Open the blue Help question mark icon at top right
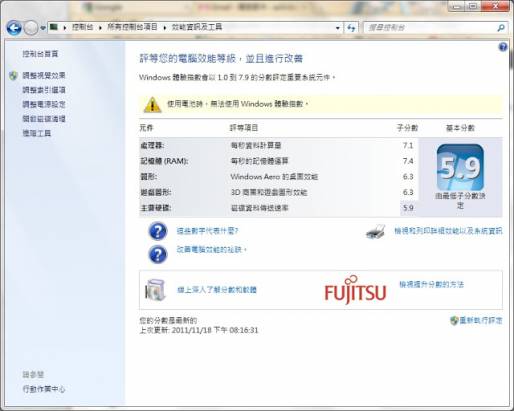The width and height of the screenshot is (514, 411). pos(503,47)
